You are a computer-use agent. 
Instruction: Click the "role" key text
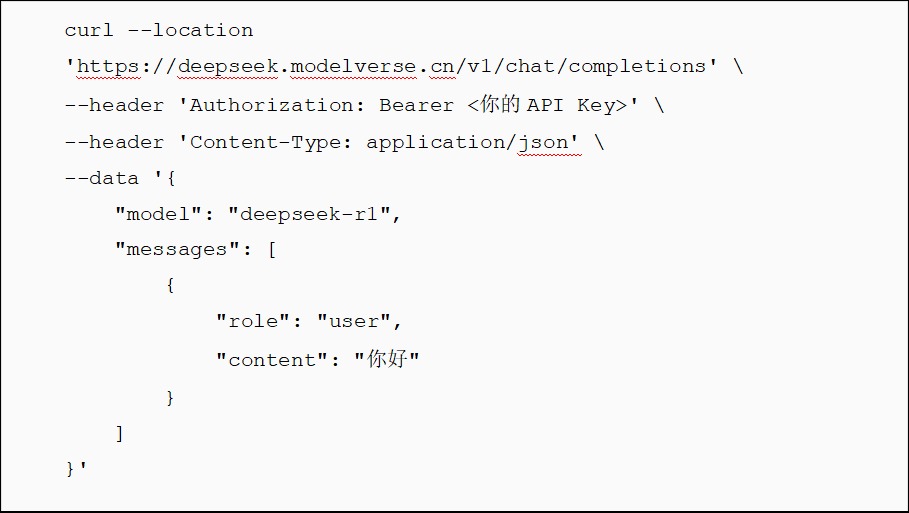tap(253, 321)
